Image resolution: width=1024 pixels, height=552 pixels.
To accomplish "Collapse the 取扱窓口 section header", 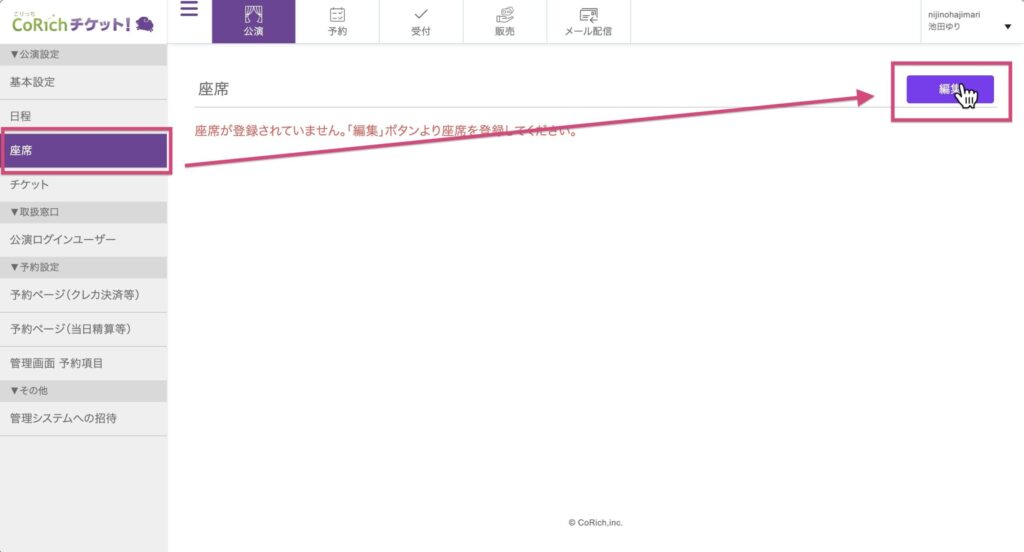I will (x=35, y=212).
